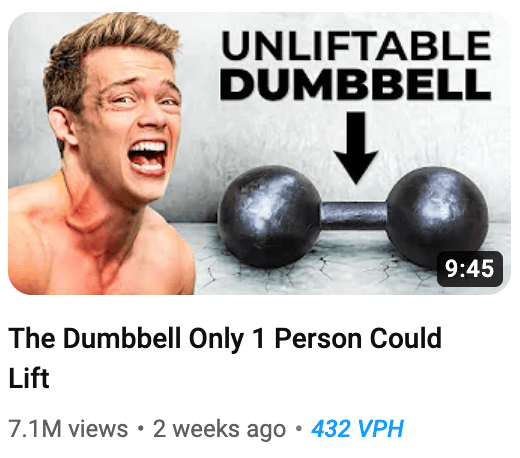This screenshot has height=458, width=520.
Task: Click the 9:45 duration badge
Action: pyautogui.click(x=469, y=269)
